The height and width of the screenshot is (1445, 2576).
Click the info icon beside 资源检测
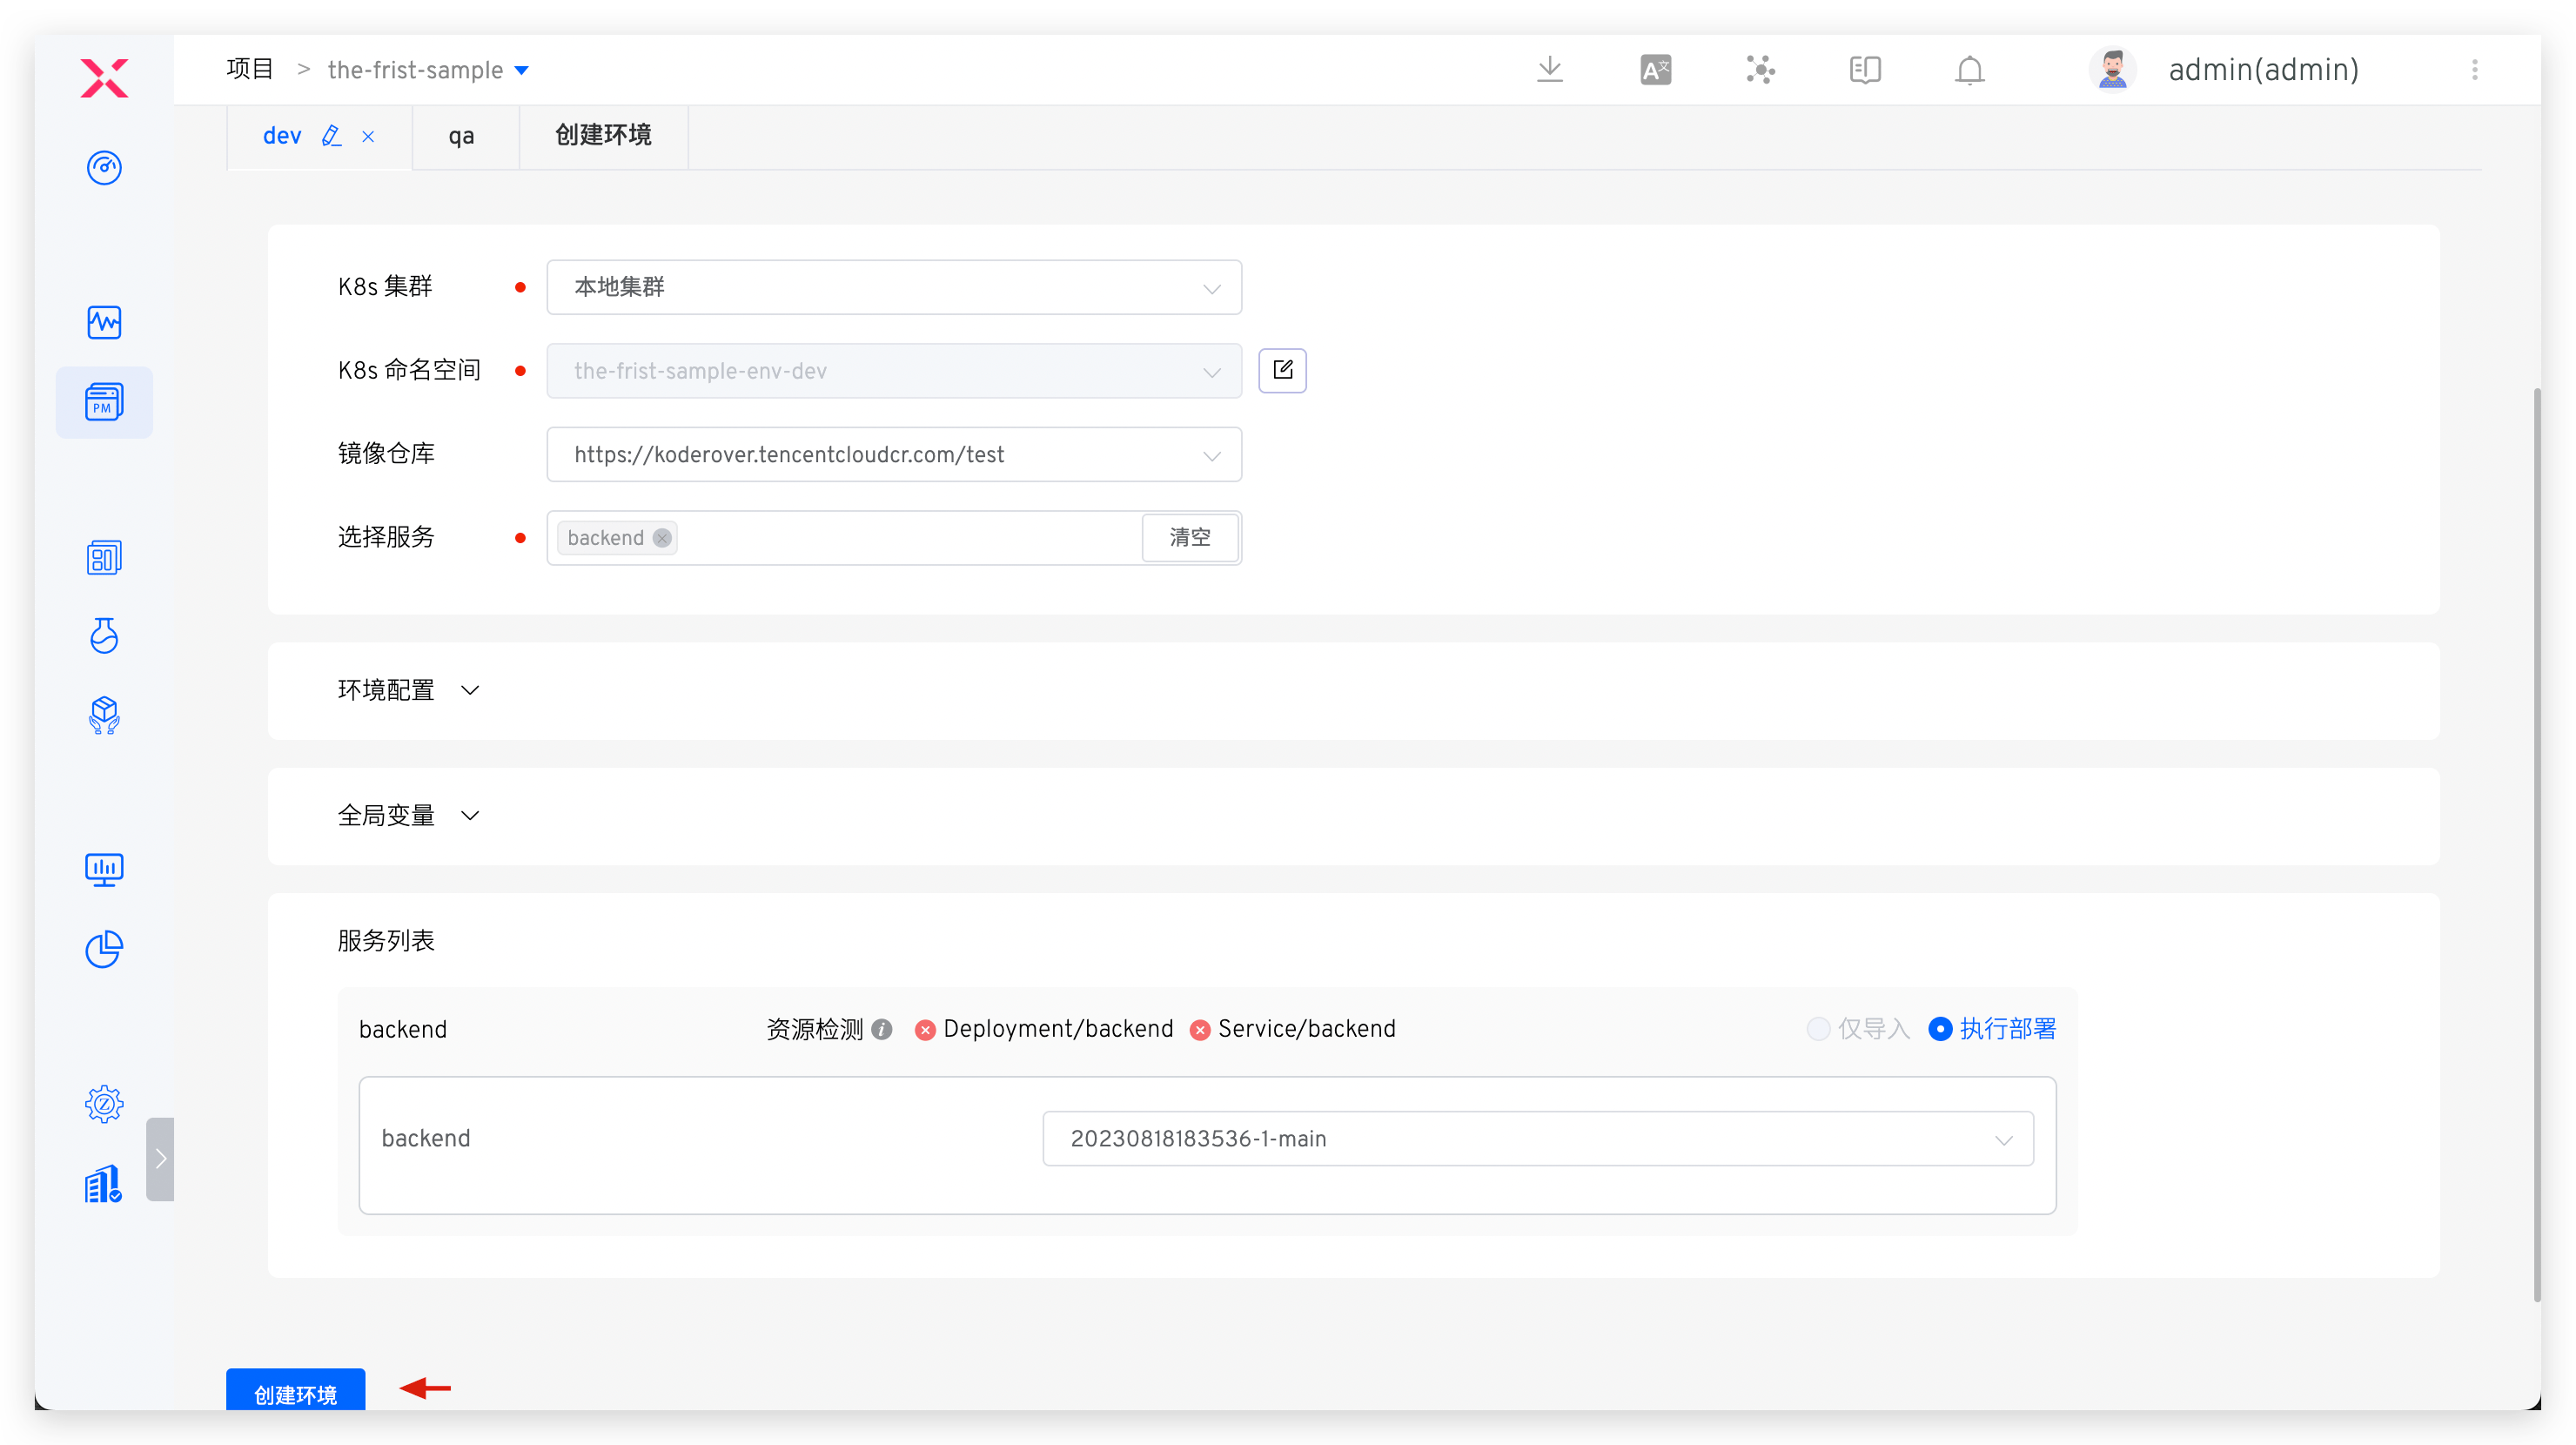pos(881,1029)
